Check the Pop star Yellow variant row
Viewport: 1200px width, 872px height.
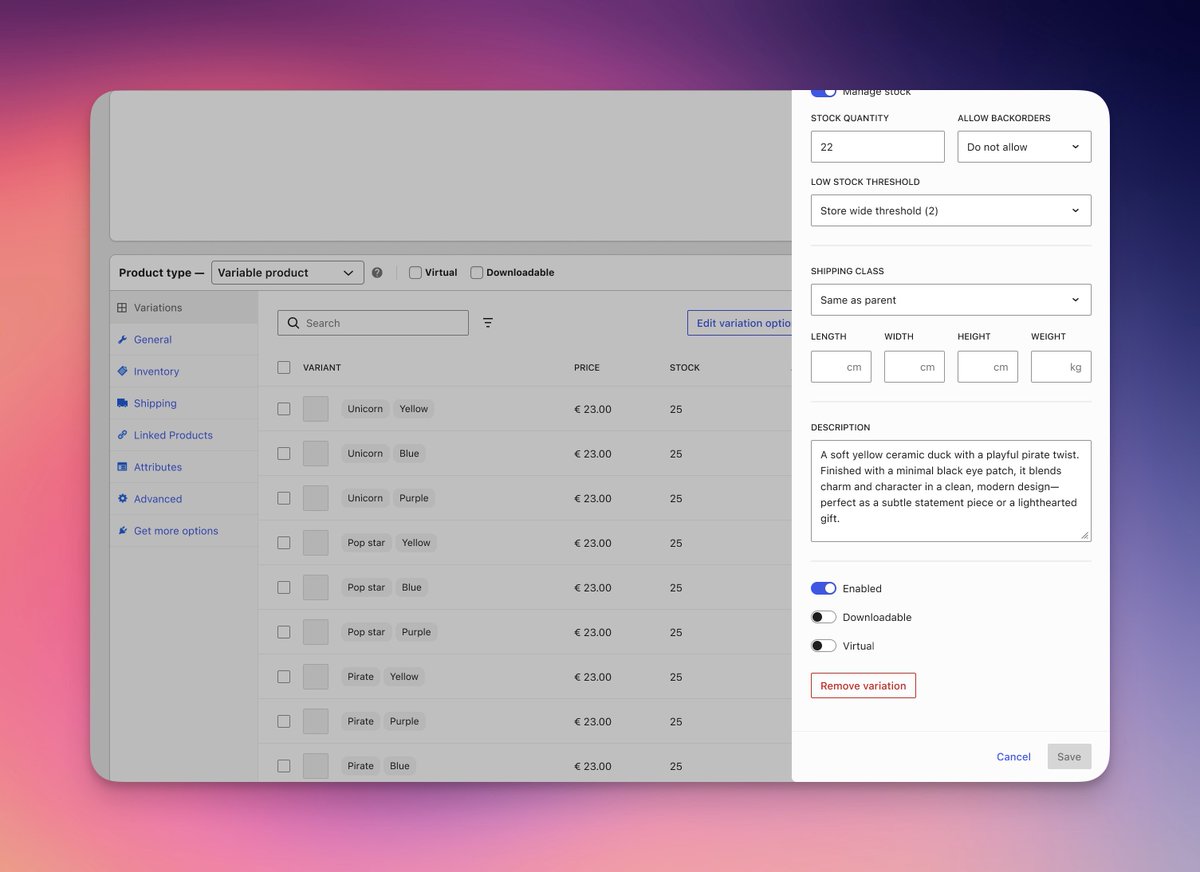[284, 543]
